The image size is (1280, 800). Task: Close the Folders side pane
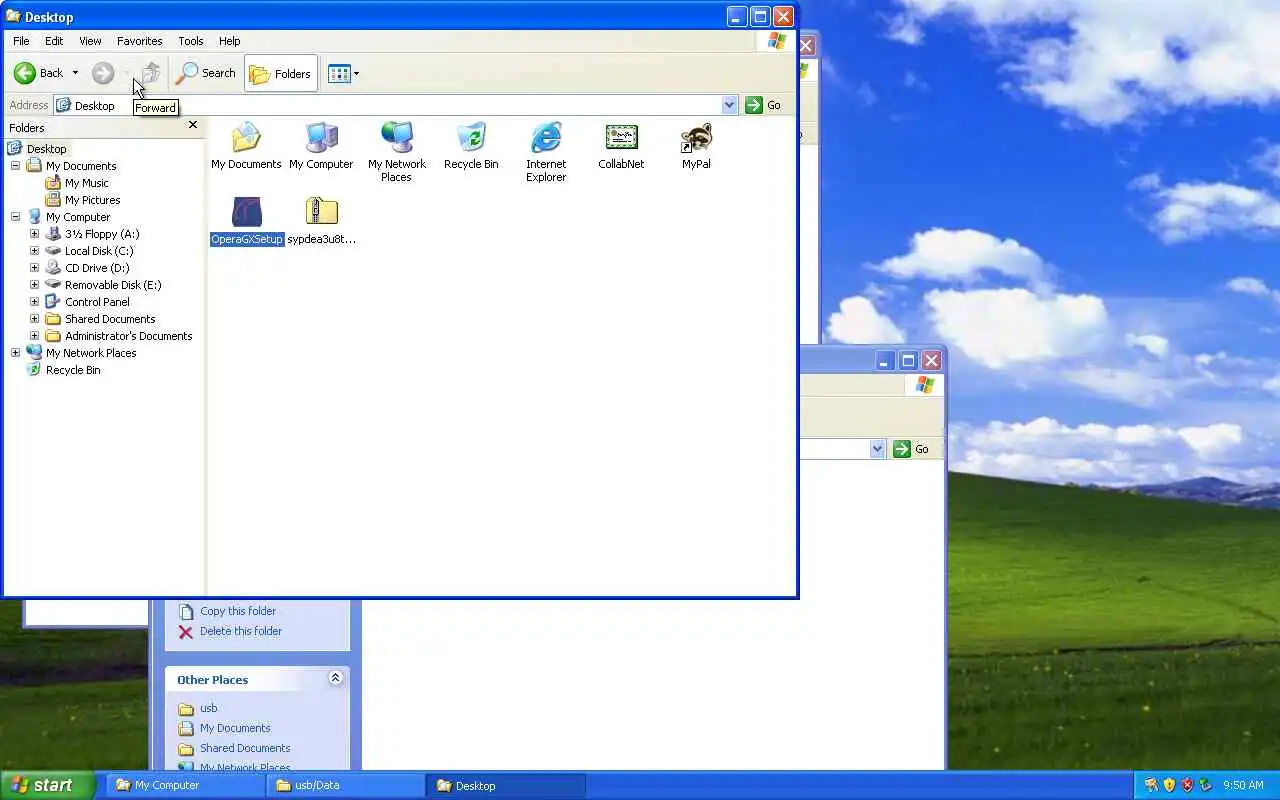coord(193,126)
